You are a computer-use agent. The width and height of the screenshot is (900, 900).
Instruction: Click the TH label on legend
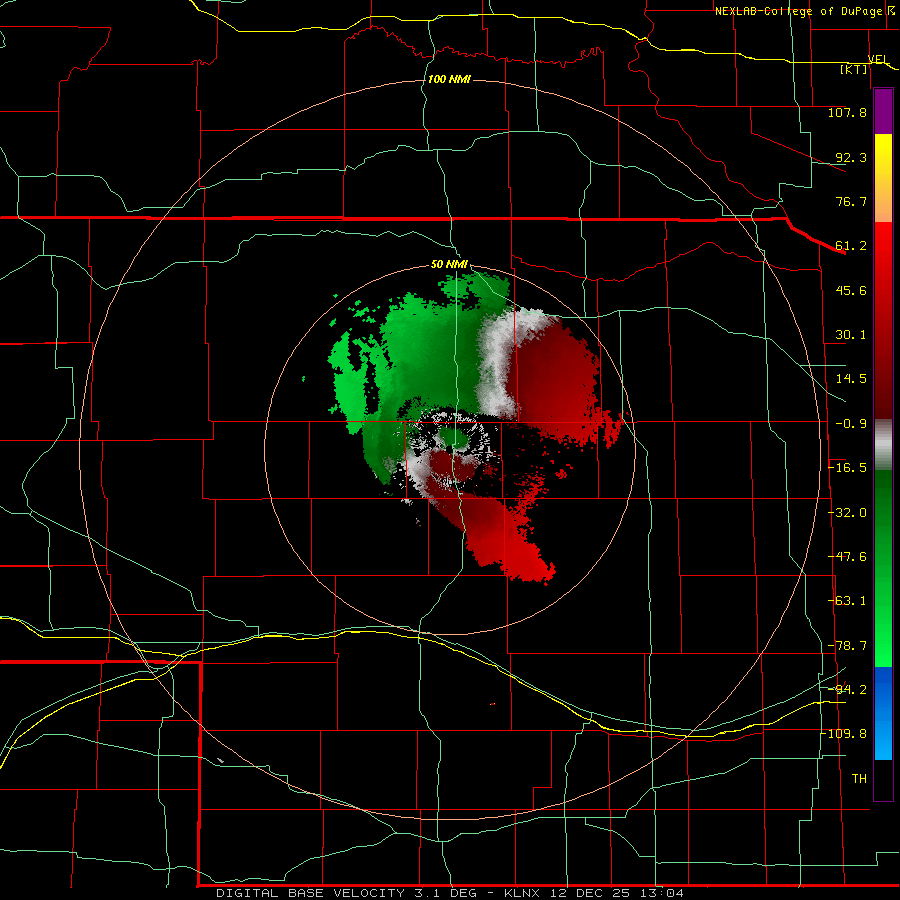pyautogui.click(x=859, y=779)
